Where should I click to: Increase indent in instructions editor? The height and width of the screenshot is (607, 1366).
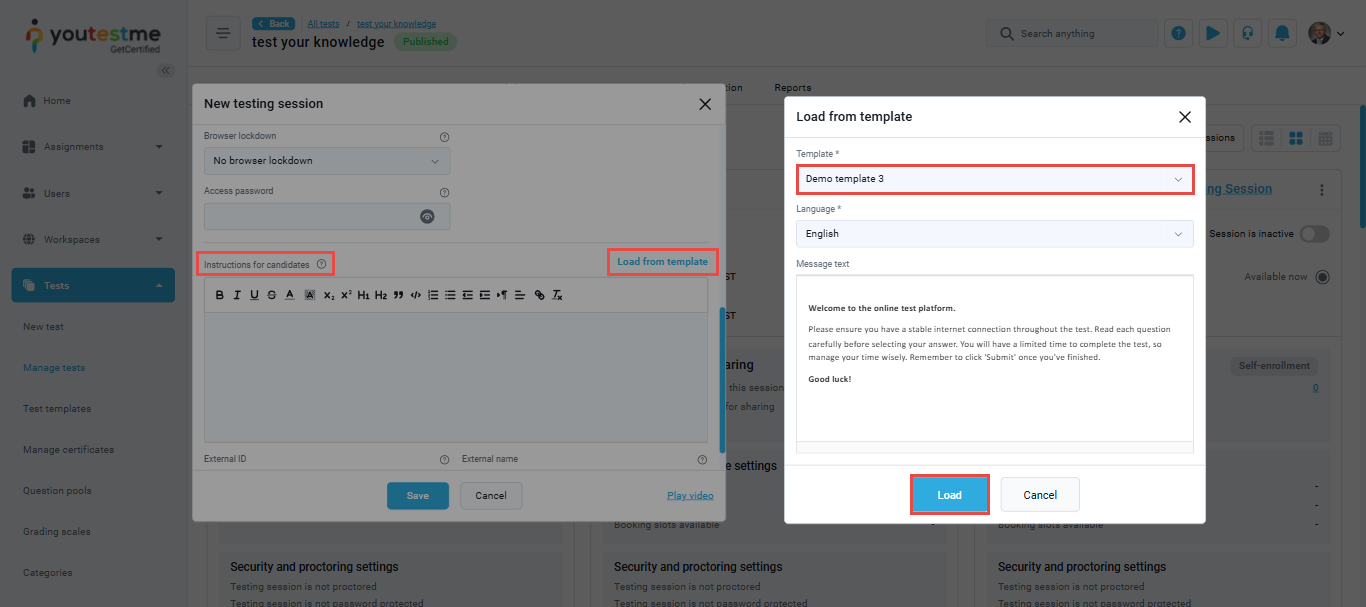485,295
